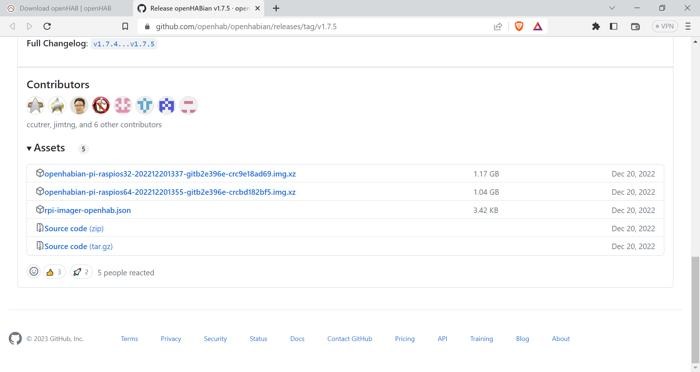Click the red circular contributor avatar

coord(101,105)
